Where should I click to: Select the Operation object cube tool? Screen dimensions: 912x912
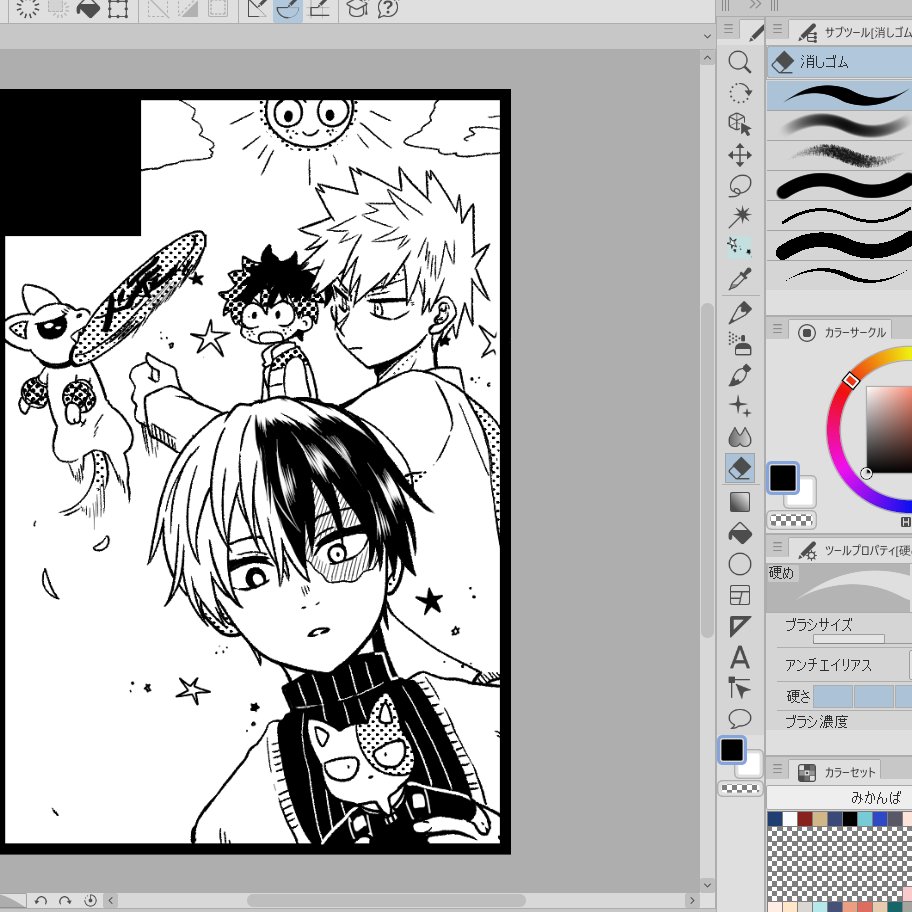(x=739, y=124)
